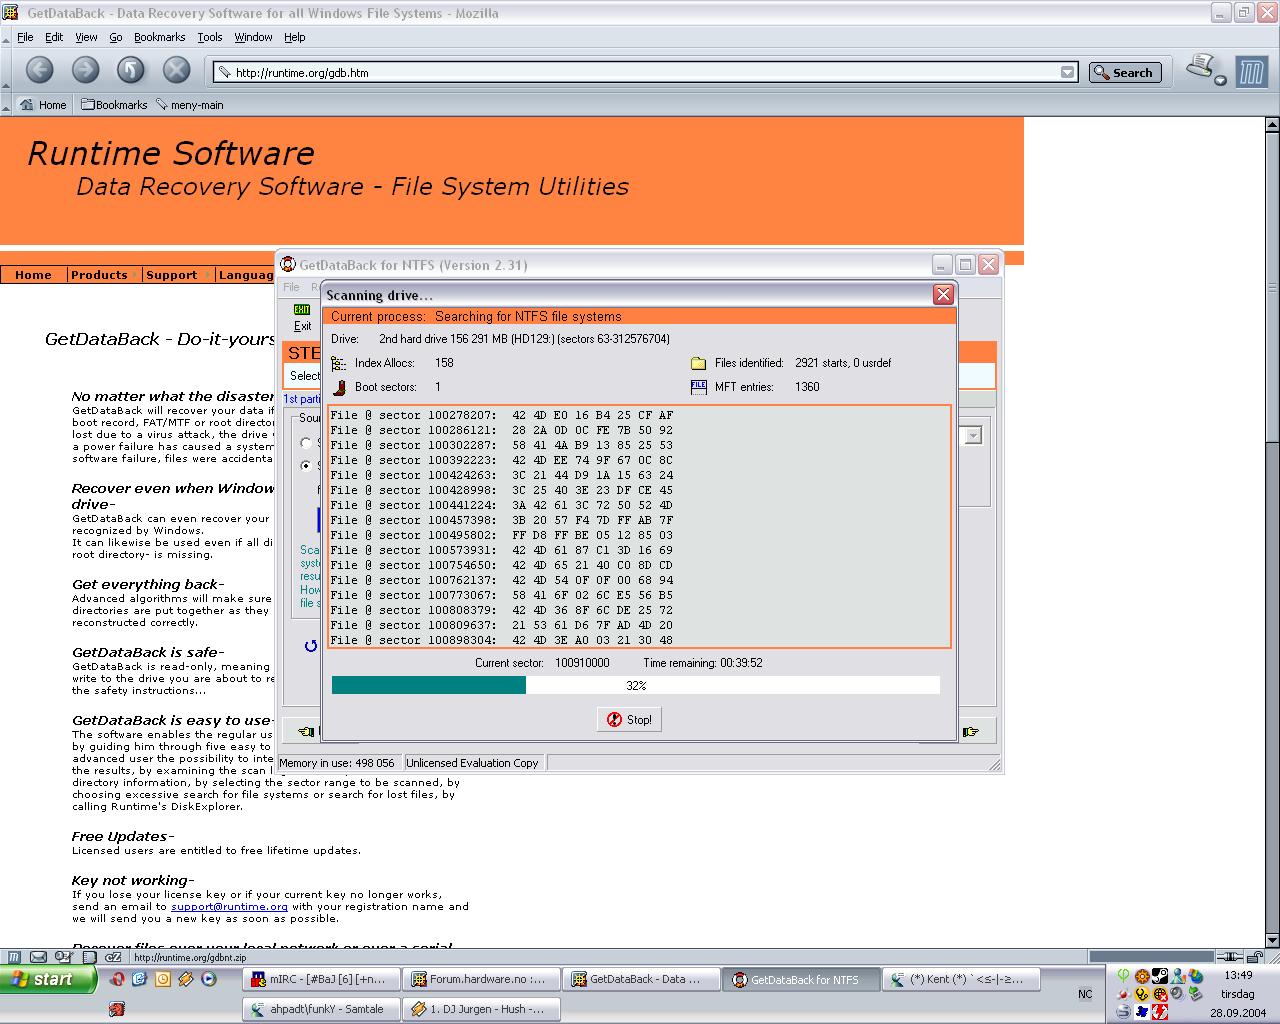Viewport: 1280px width, 1024px height.
Task: Click the clock showing 13:49 in tray
Action: 1238,975
